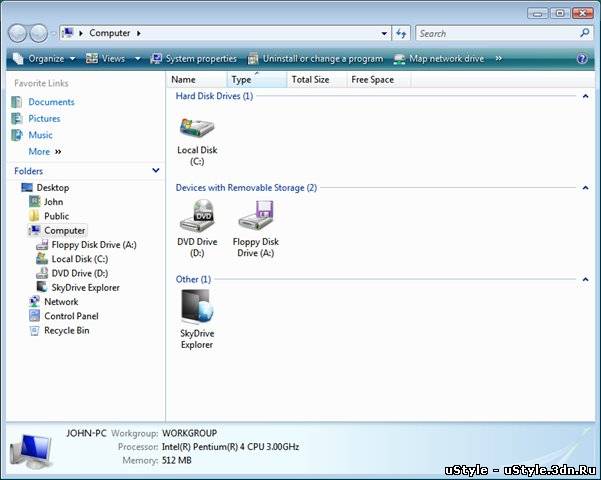Image resolution: width=601 pixels, height=480 pixels.
Task: Sort by the Free Space column header
Action: point(379,80)
